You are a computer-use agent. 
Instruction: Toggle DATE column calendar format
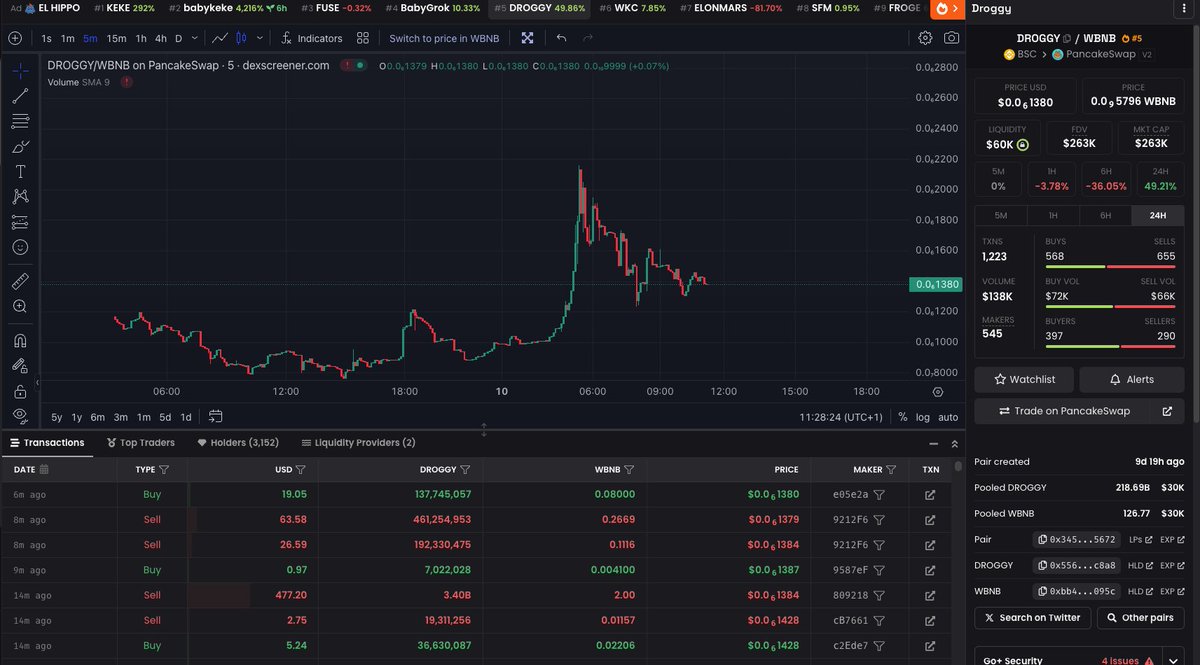[44, 469]
